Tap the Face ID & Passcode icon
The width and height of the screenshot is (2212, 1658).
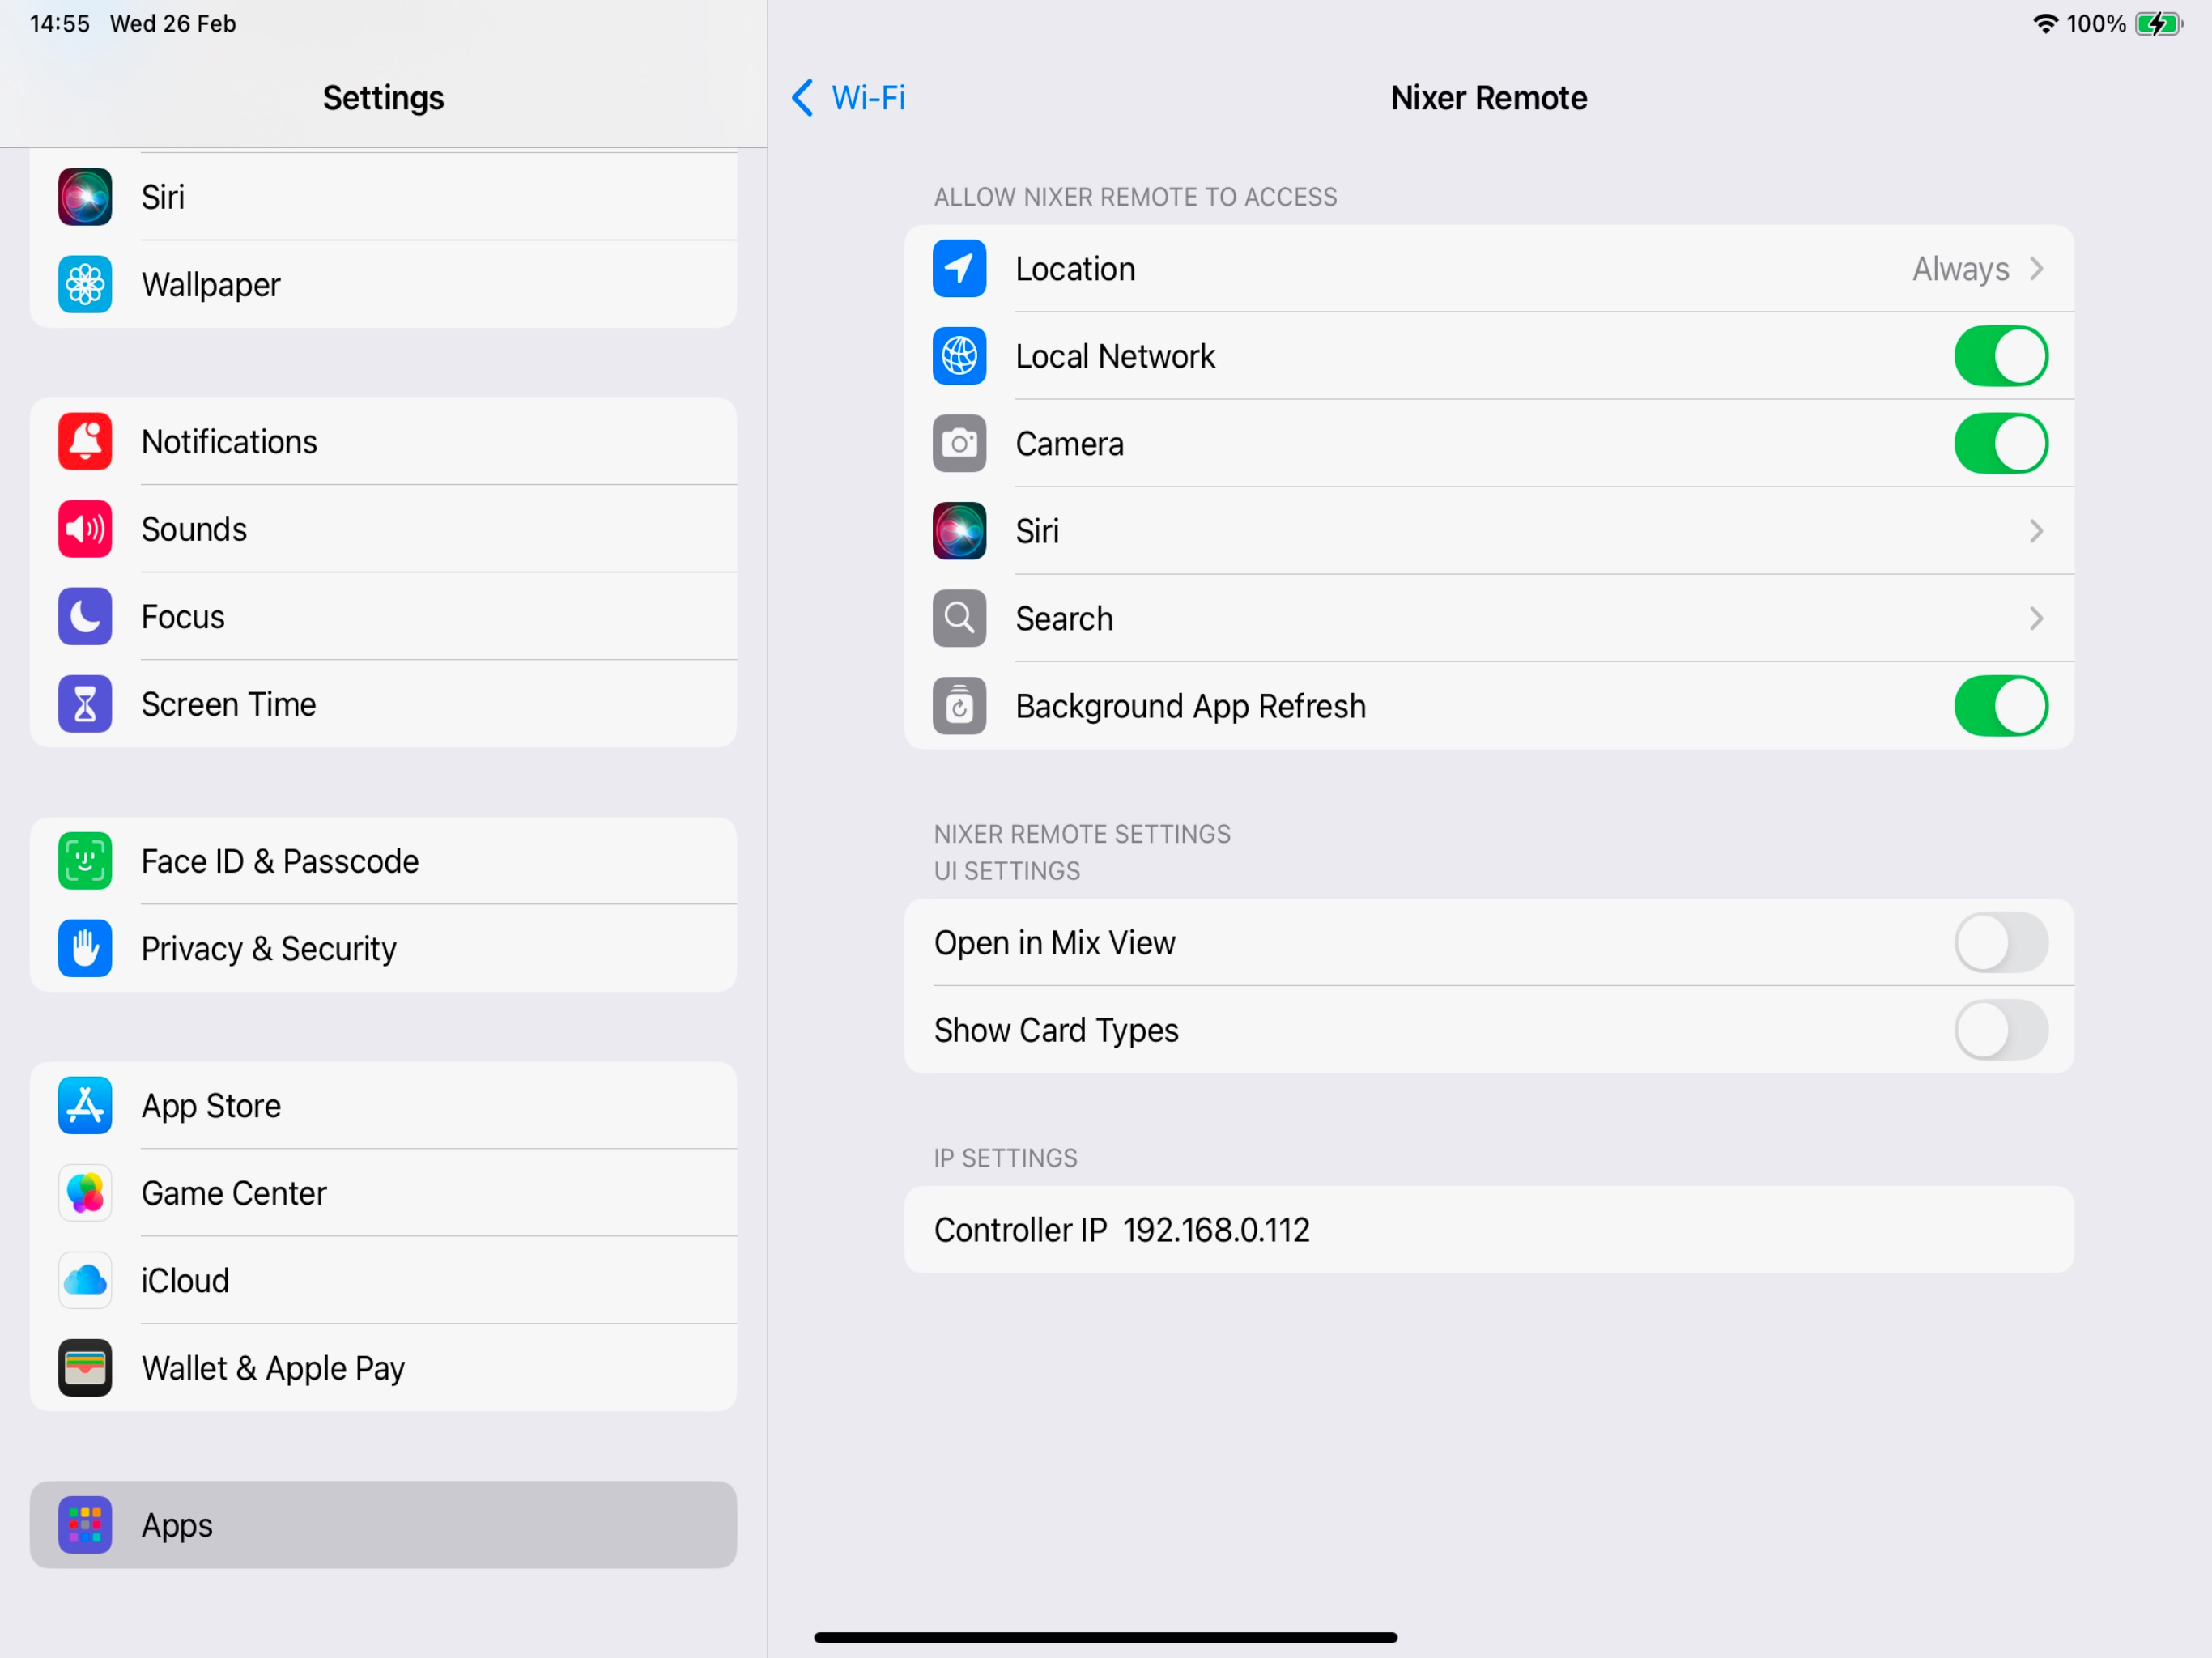pyautogui.click(x=85, y=861)
